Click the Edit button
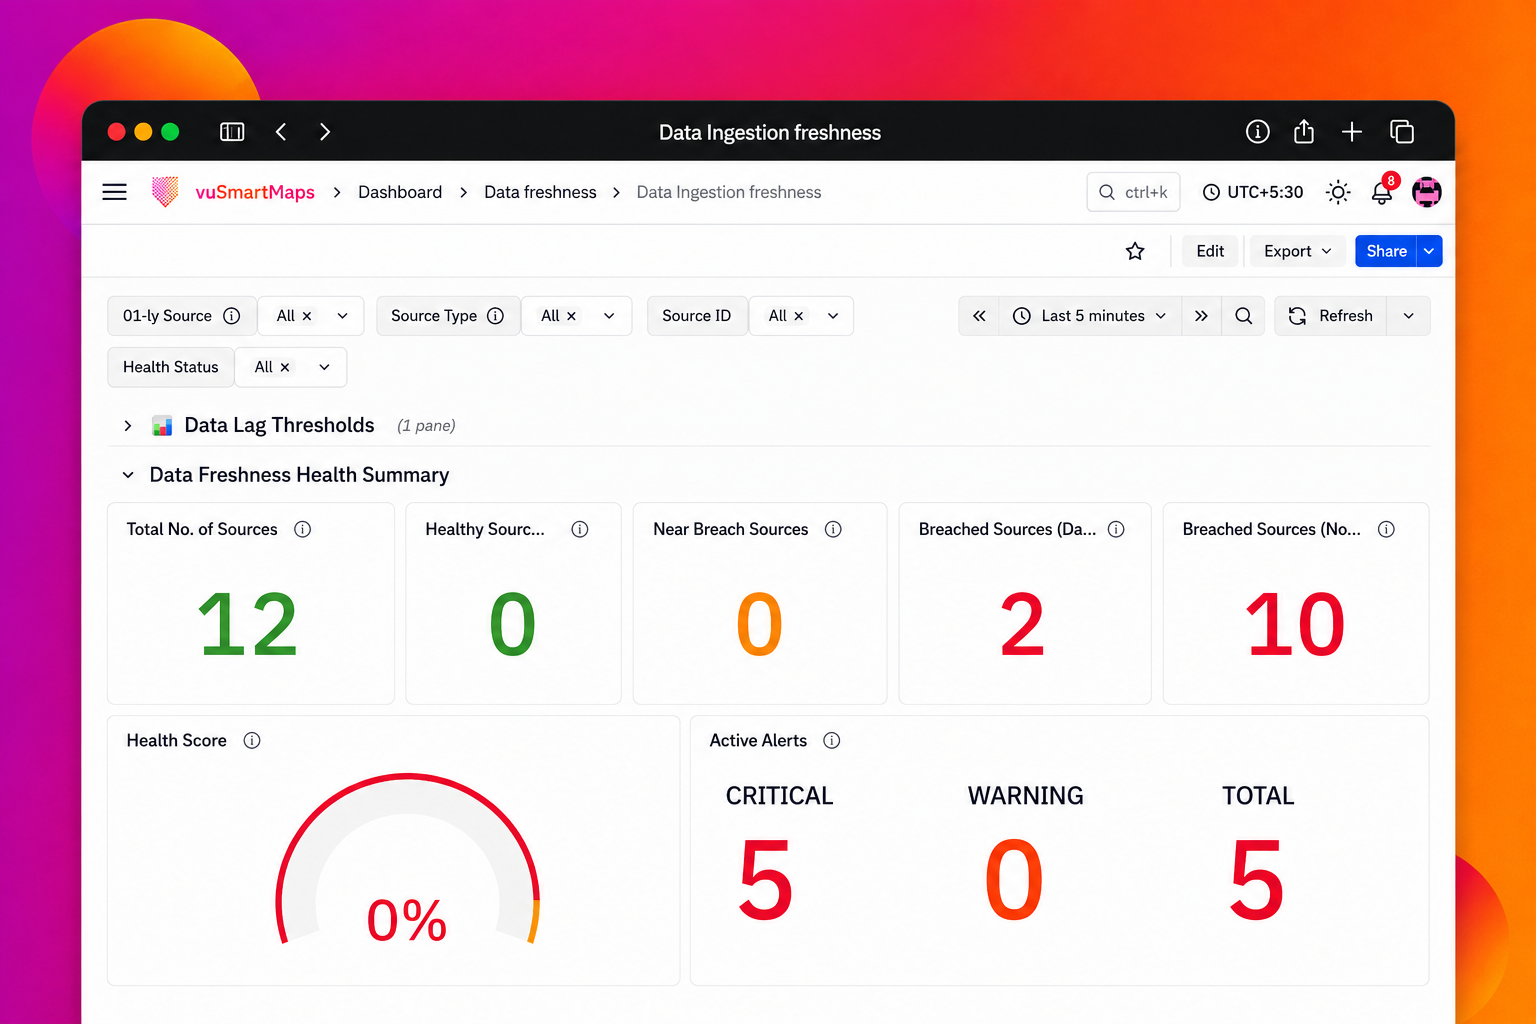The width and height of the screenshot is (1536, 1024). tap(1210, 251)
